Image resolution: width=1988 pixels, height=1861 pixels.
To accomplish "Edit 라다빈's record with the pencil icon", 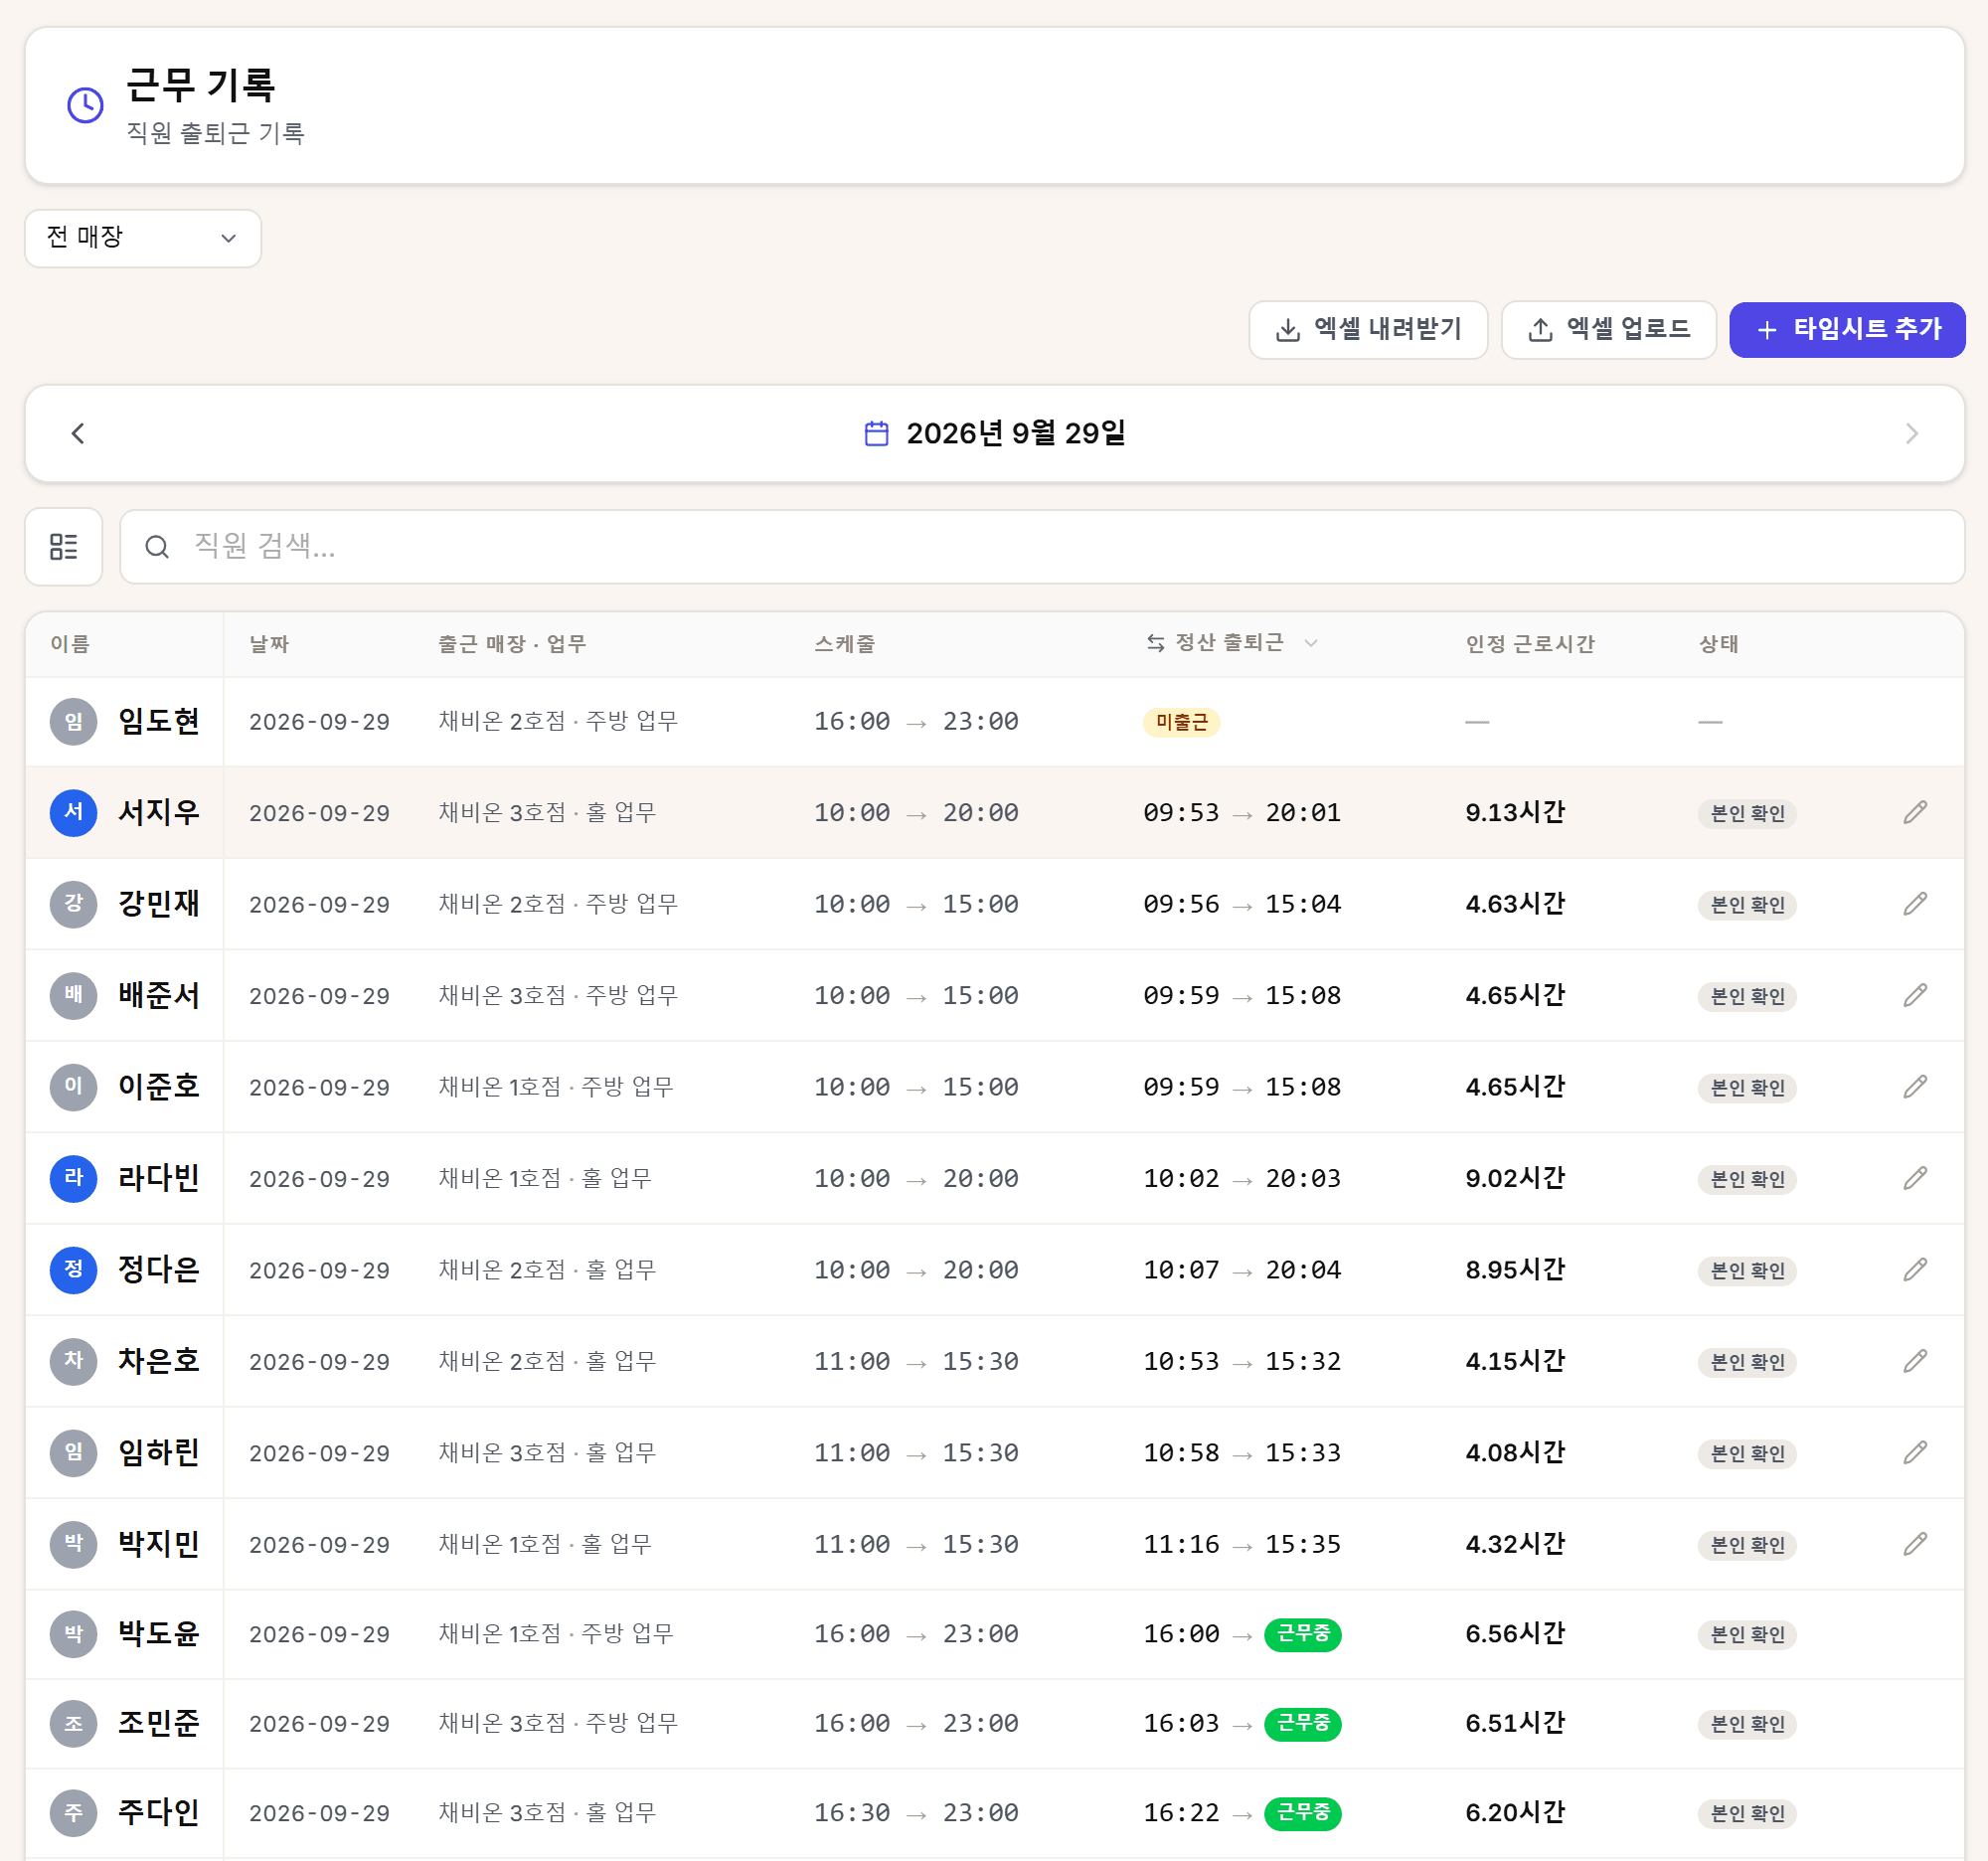I will (x=1914, y=1178).
